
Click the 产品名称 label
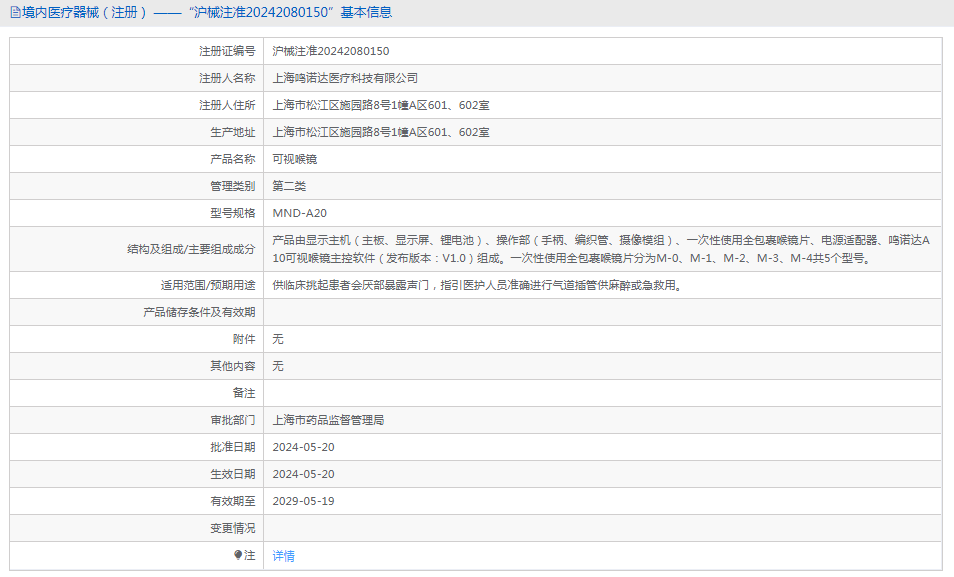tap(232, 159)
